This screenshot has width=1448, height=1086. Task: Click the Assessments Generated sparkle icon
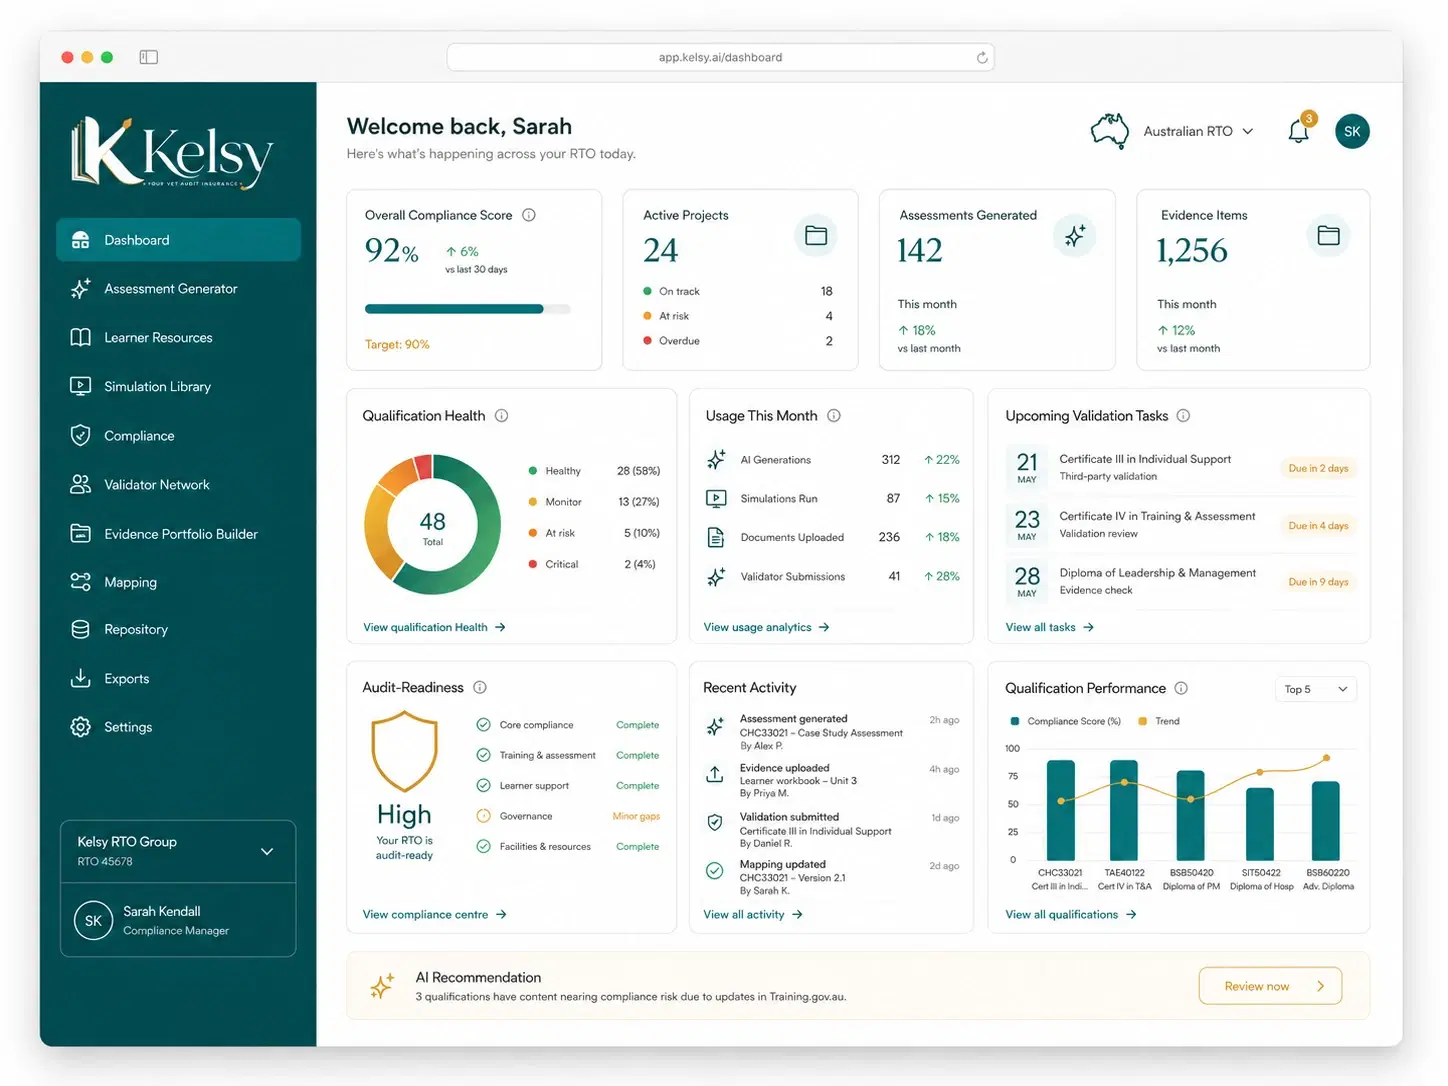coord(1075,235)
